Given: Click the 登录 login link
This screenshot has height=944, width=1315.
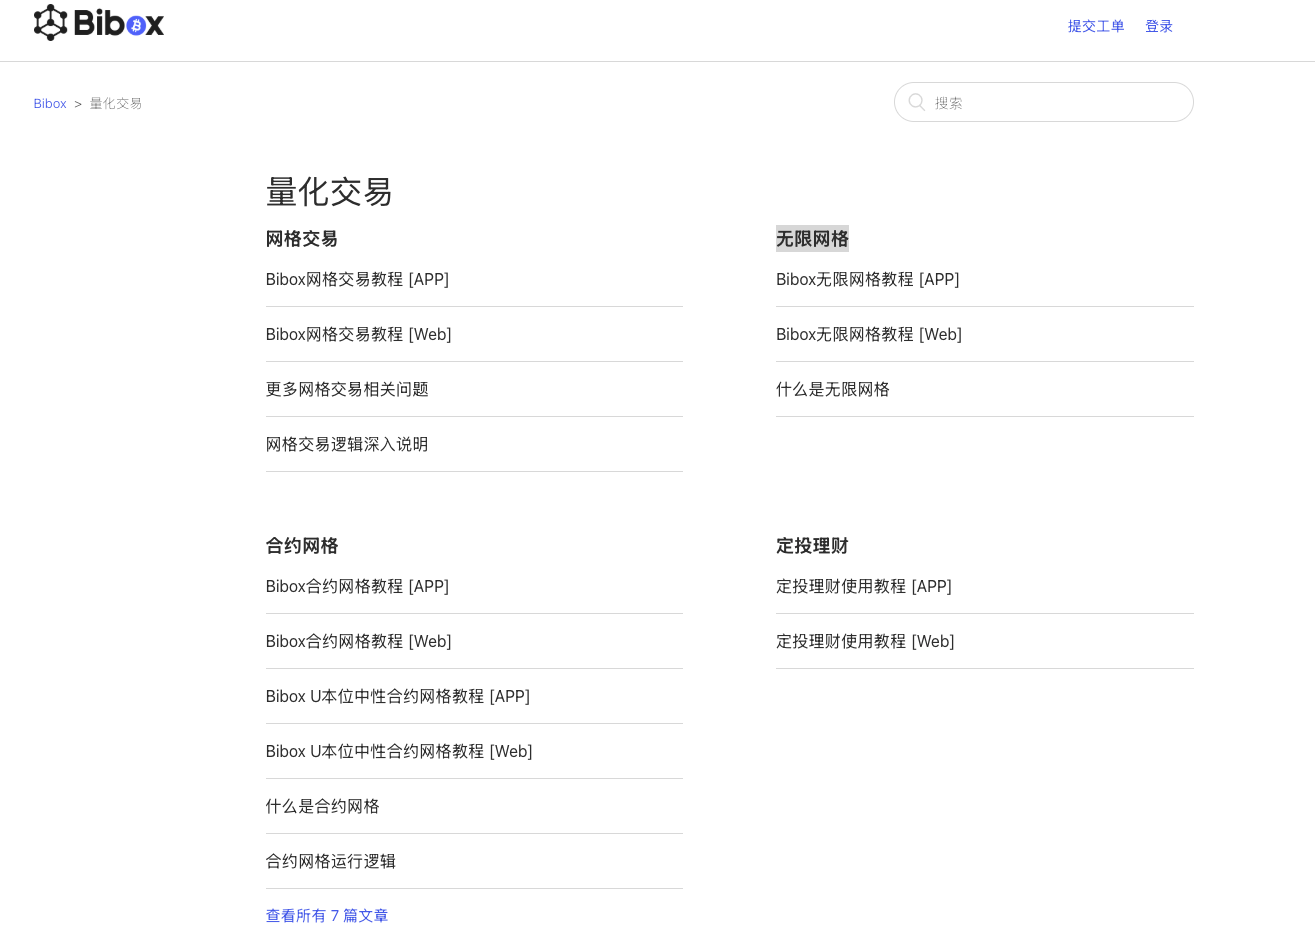Looking at the screenshot, I should point(1159,26).
